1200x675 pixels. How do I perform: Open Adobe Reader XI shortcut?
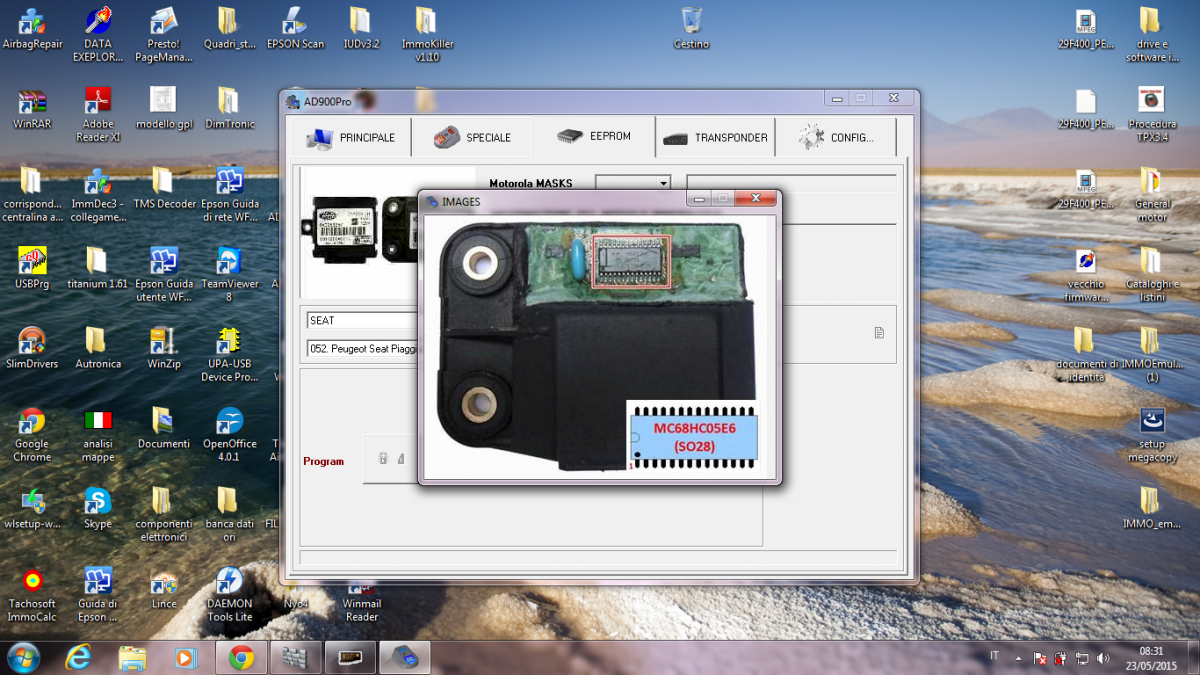click(98, 113)
